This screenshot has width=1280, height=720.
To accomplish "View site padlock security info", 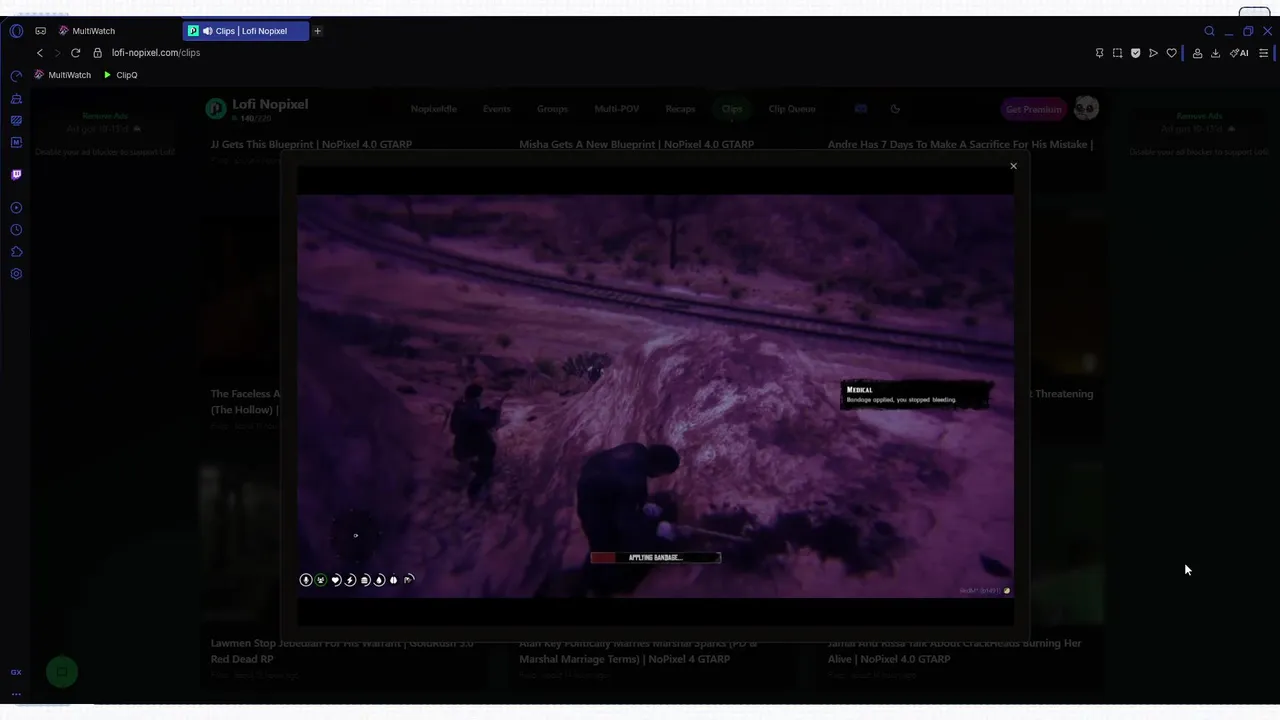I will point(97,53).
